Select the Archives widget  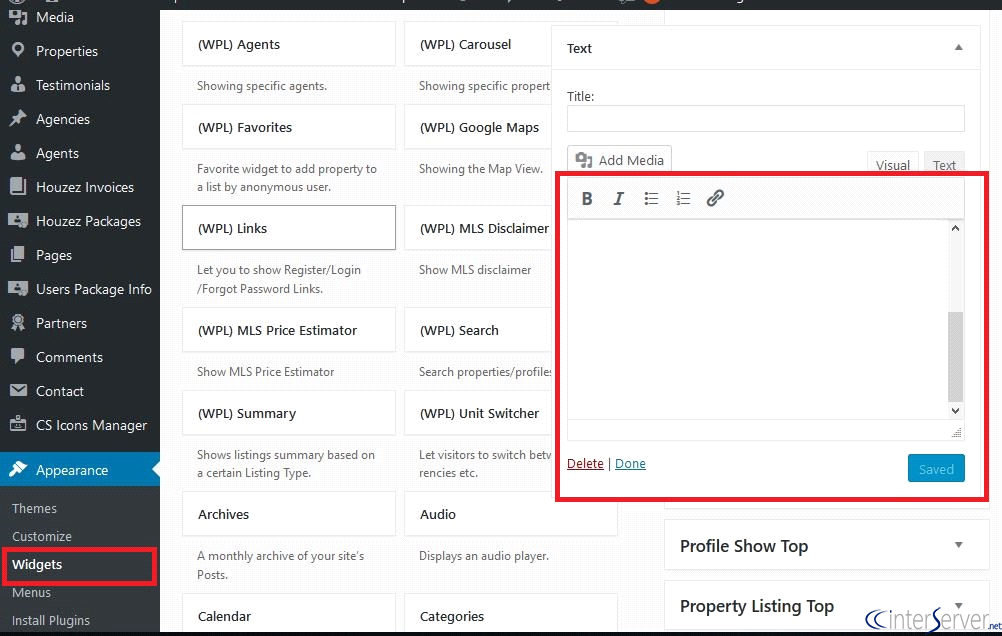(x=289, y=514)
